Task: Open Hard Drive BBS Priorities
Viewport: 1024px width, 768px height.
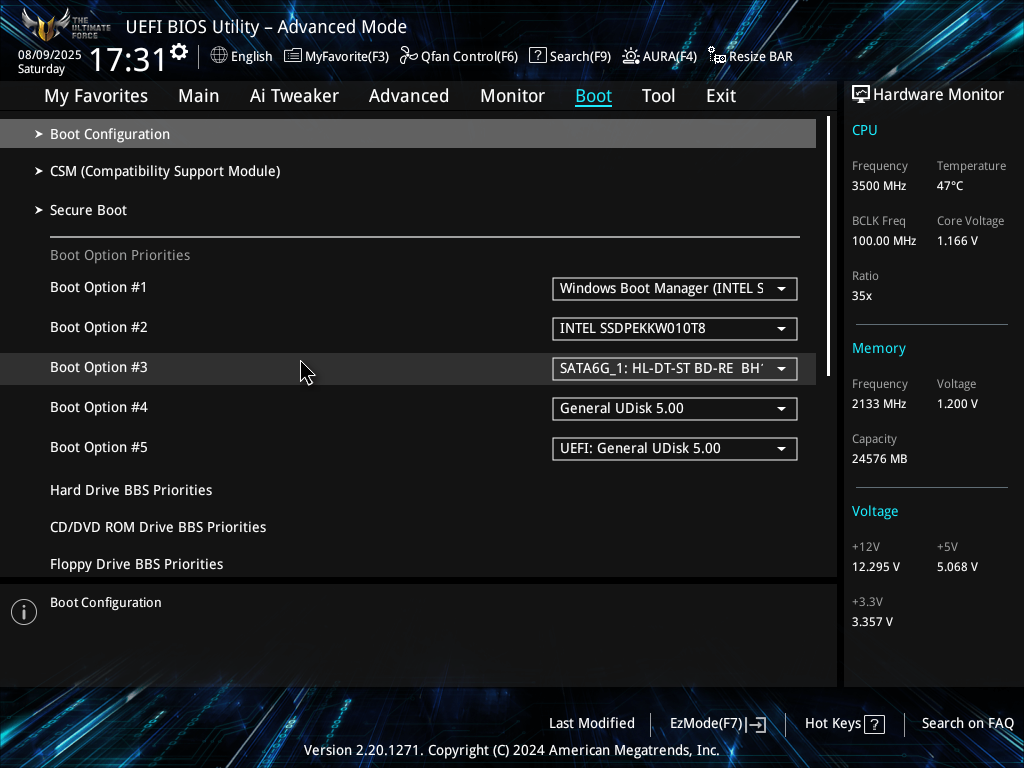Action: pos(131,490)
